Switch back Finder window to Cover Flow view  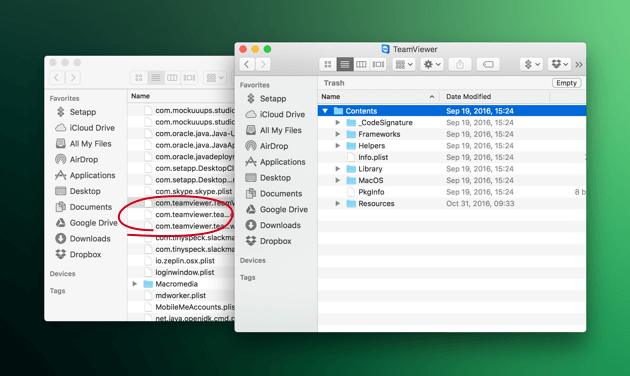(x=189, y=78)
